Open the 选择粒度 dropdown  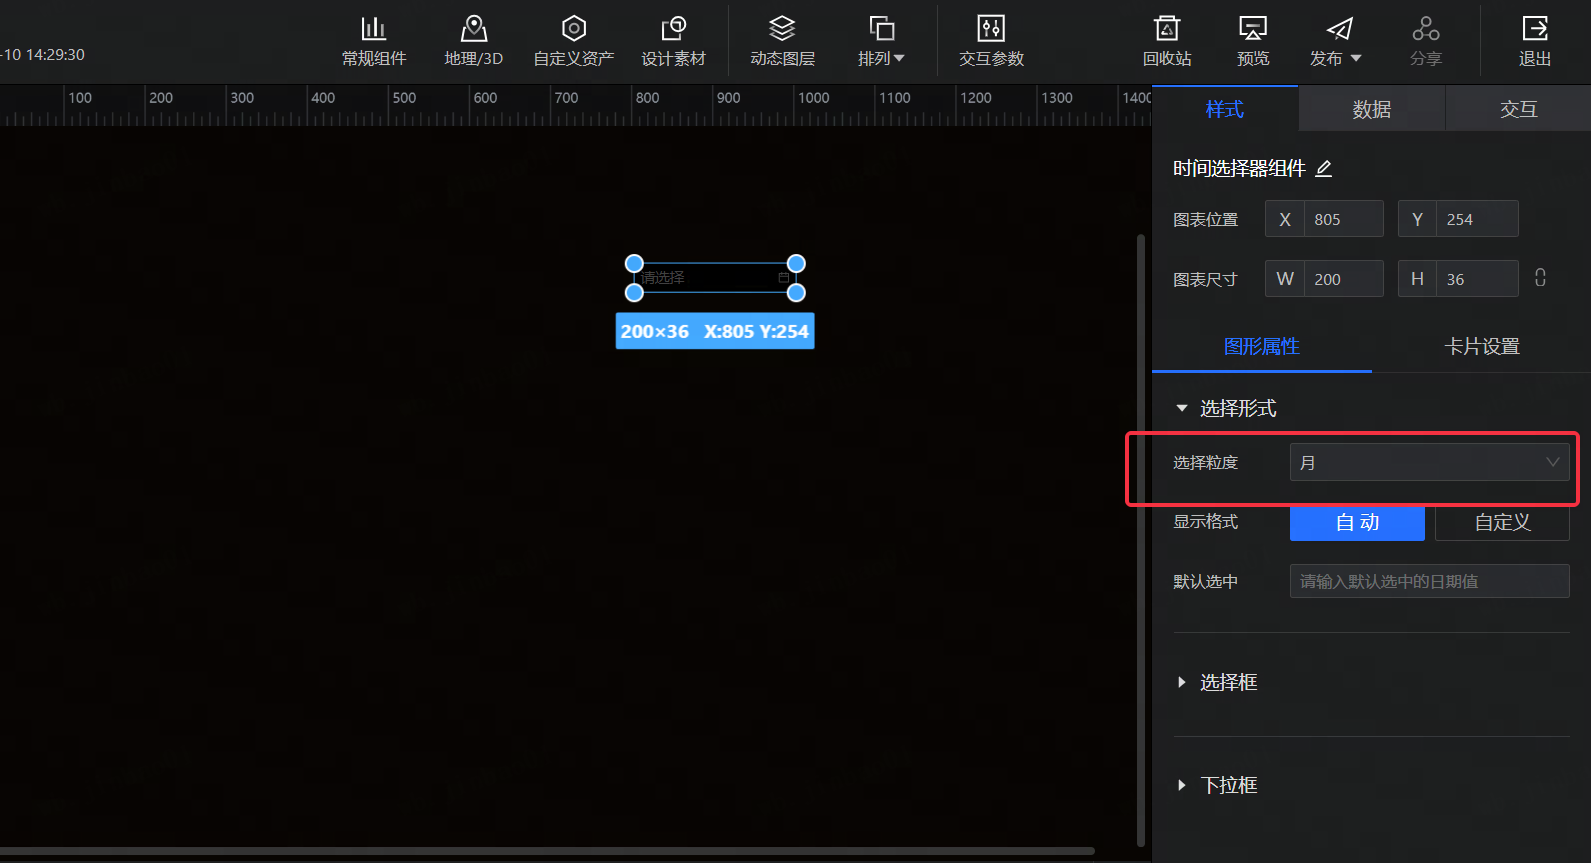point(1429,462)
